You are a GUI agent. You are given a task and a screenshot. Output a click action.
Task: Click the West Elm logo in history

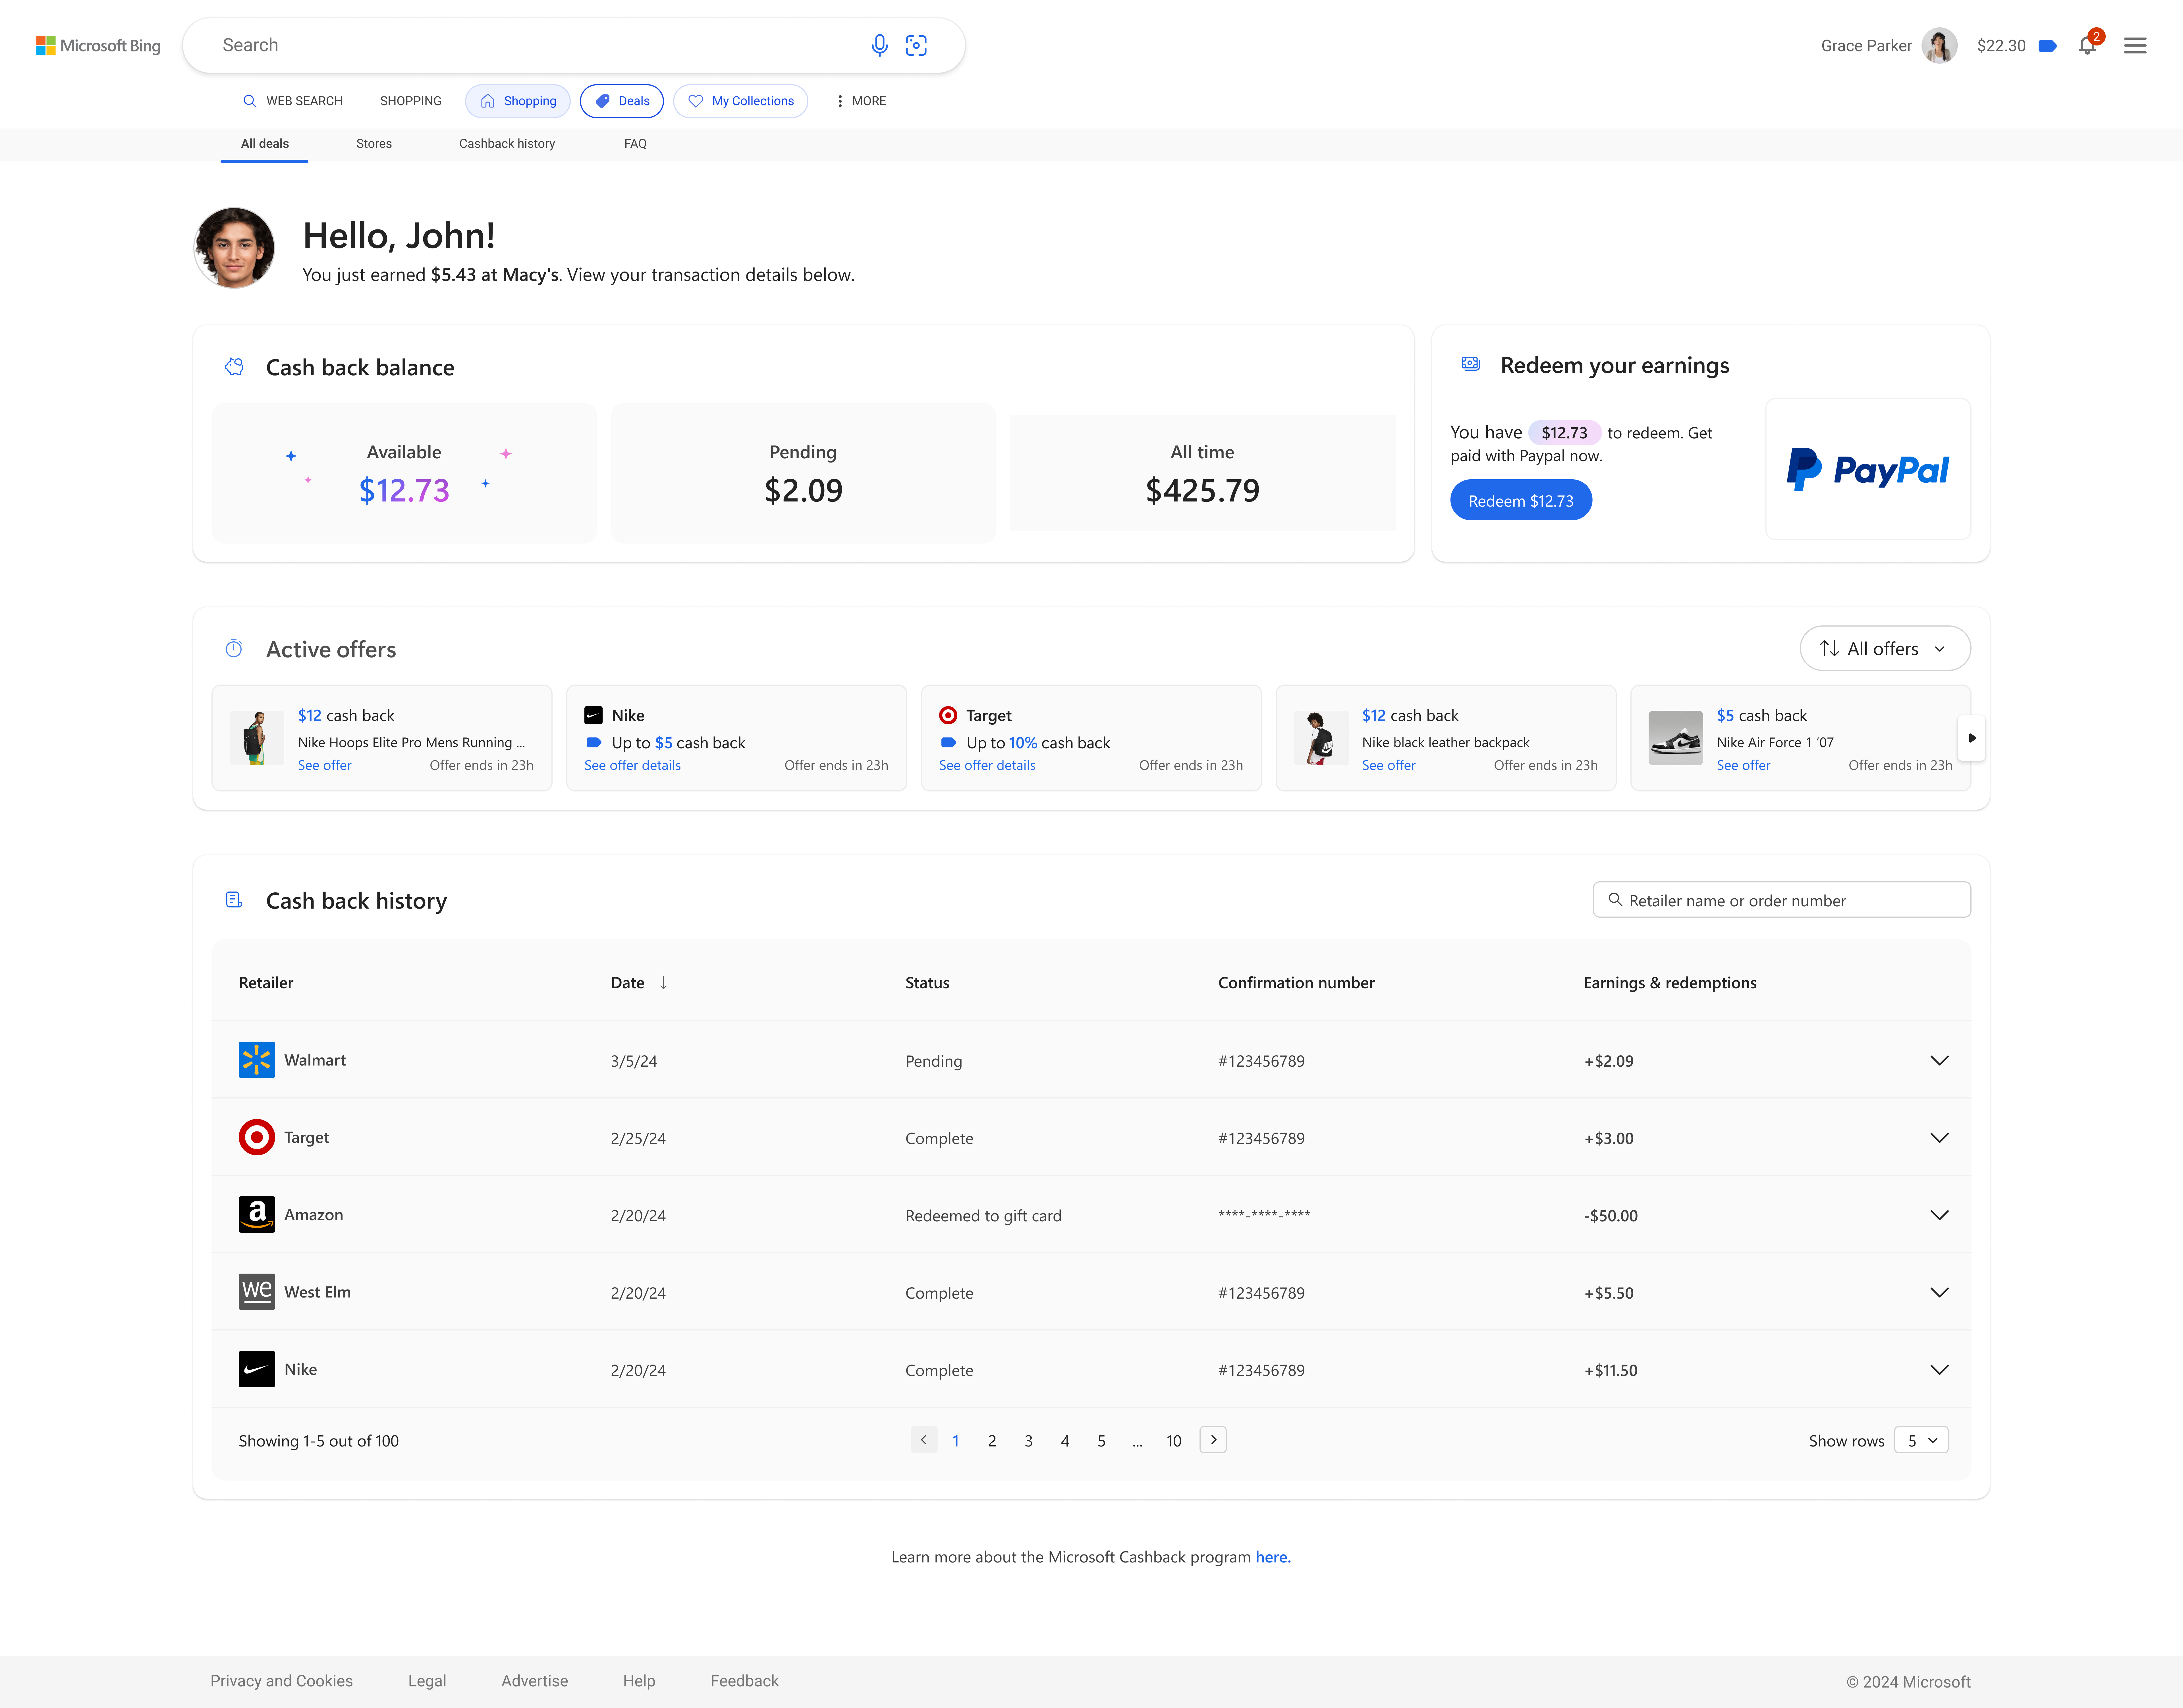(x=257, y=1292)
